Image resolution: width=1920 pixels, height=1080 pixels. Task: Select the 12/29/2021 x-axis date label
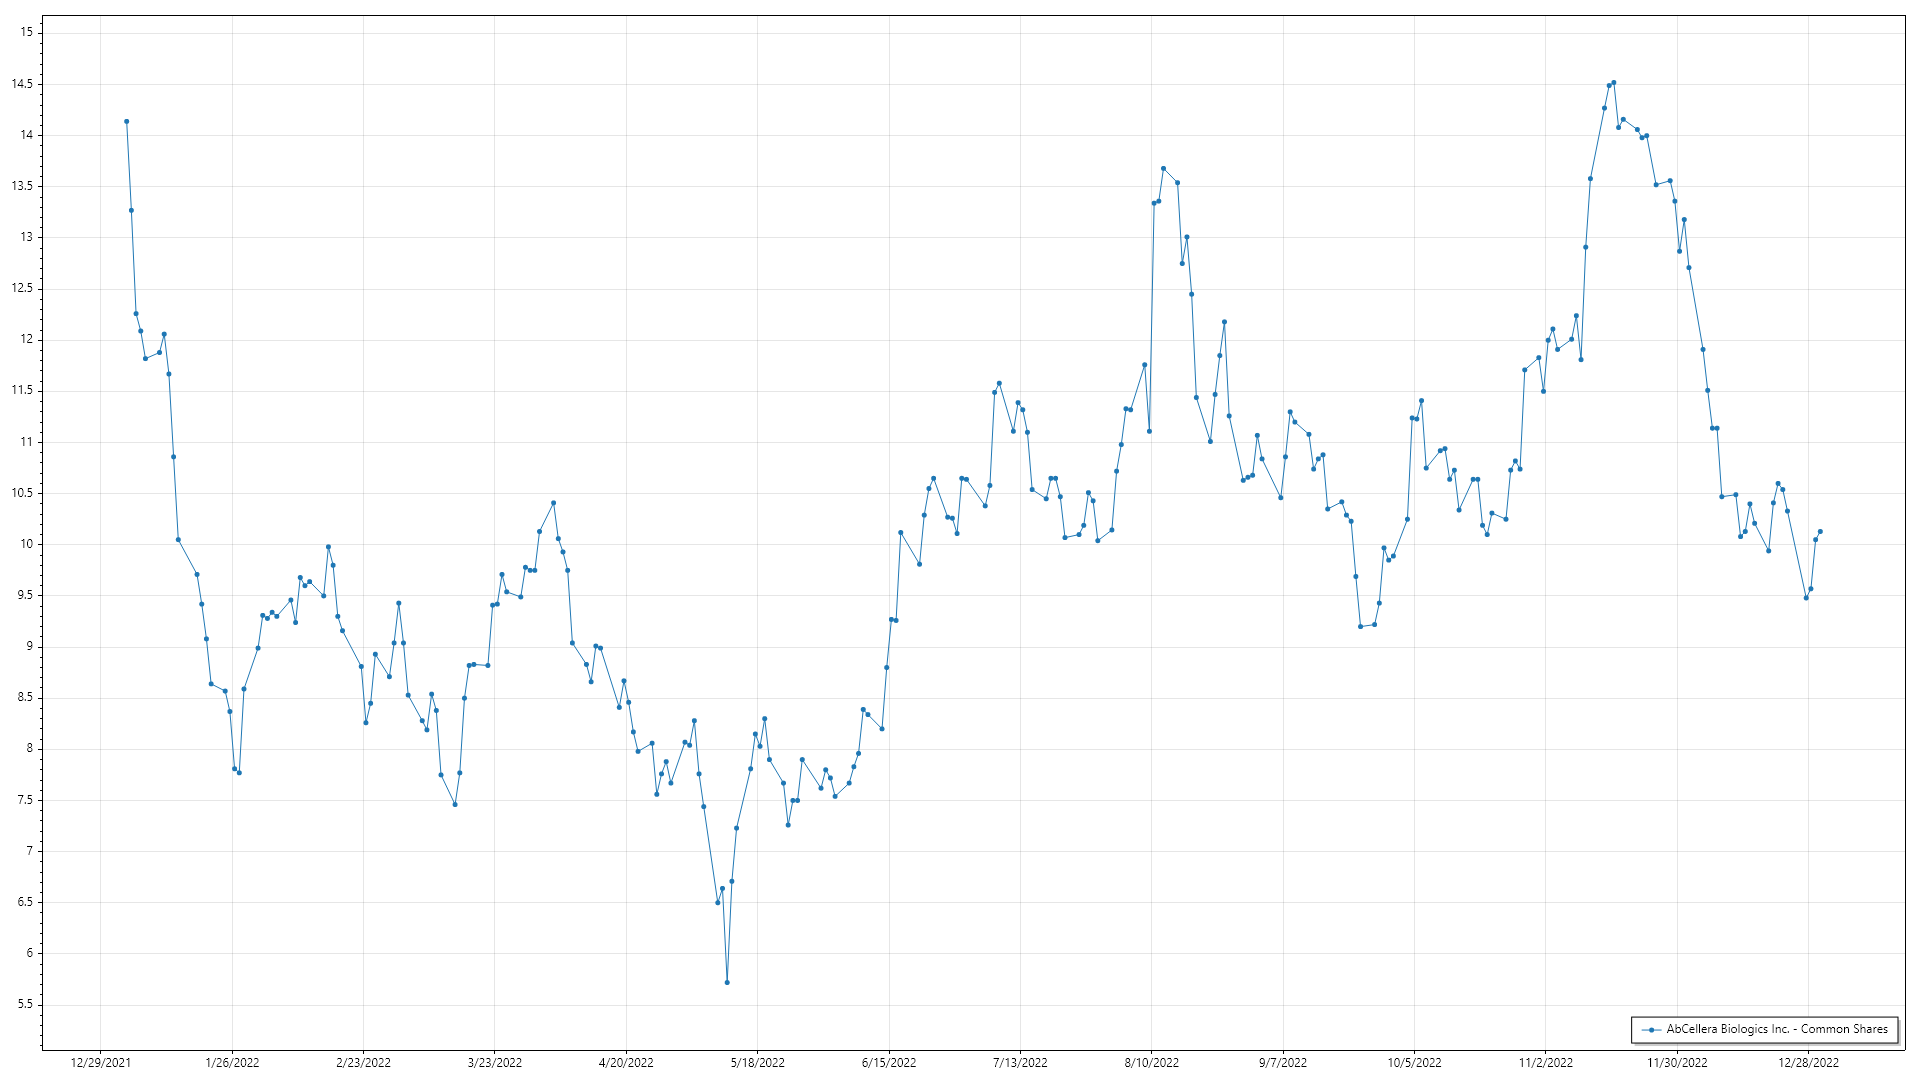click(x=100, y=1063)
